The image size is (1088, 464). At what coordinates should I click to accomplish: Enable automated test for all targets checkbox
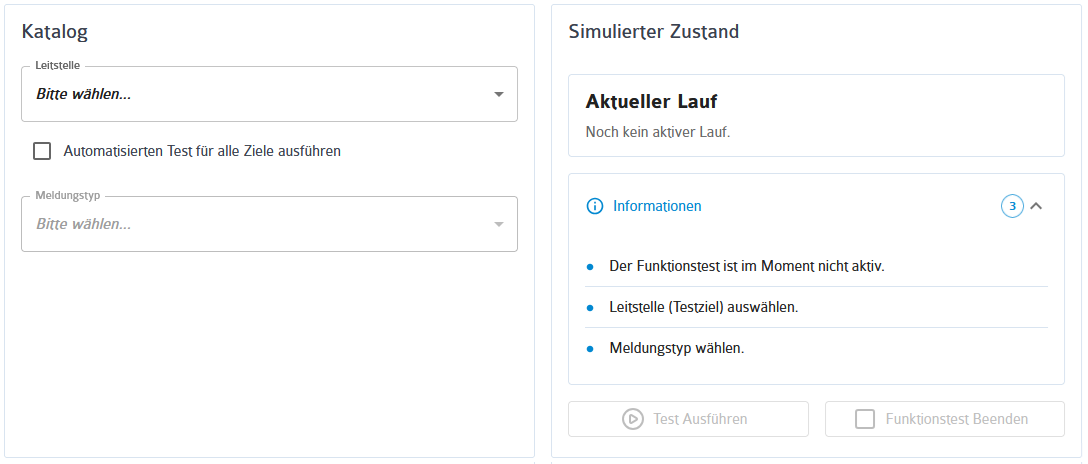(x=42, y=151)
